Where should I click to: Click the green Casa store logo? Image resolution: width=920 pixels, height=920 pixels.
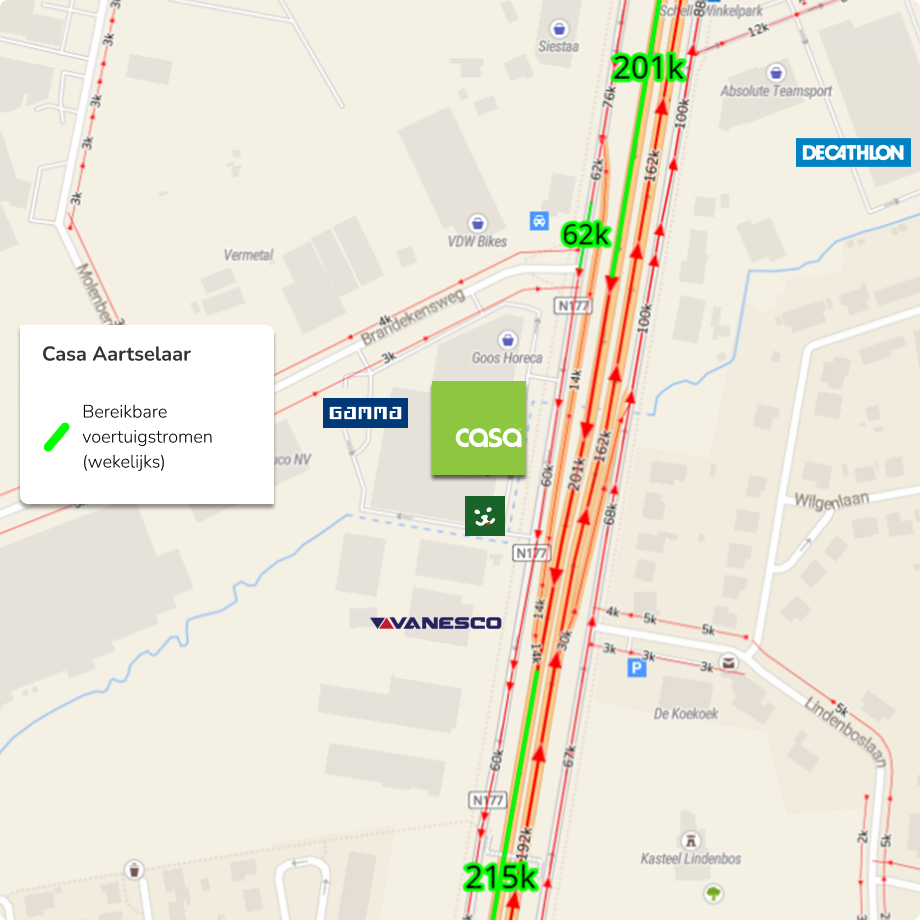tap(479, 428)
